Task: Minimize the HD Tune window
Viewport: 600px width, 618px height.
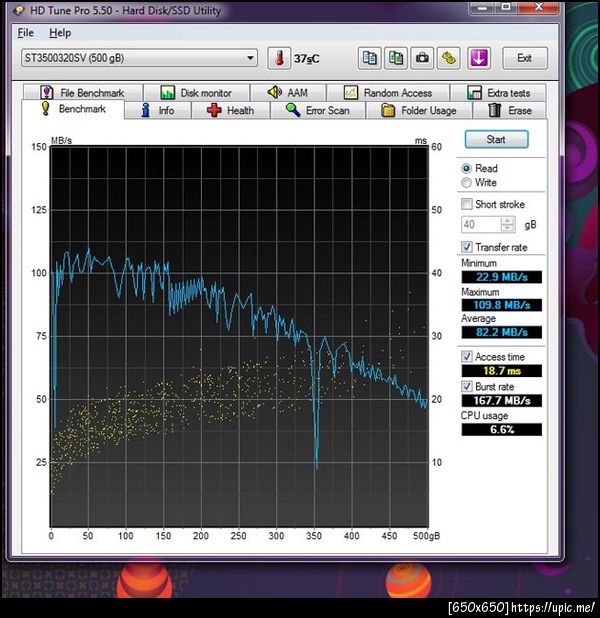Action: click(x=484, y=8)
